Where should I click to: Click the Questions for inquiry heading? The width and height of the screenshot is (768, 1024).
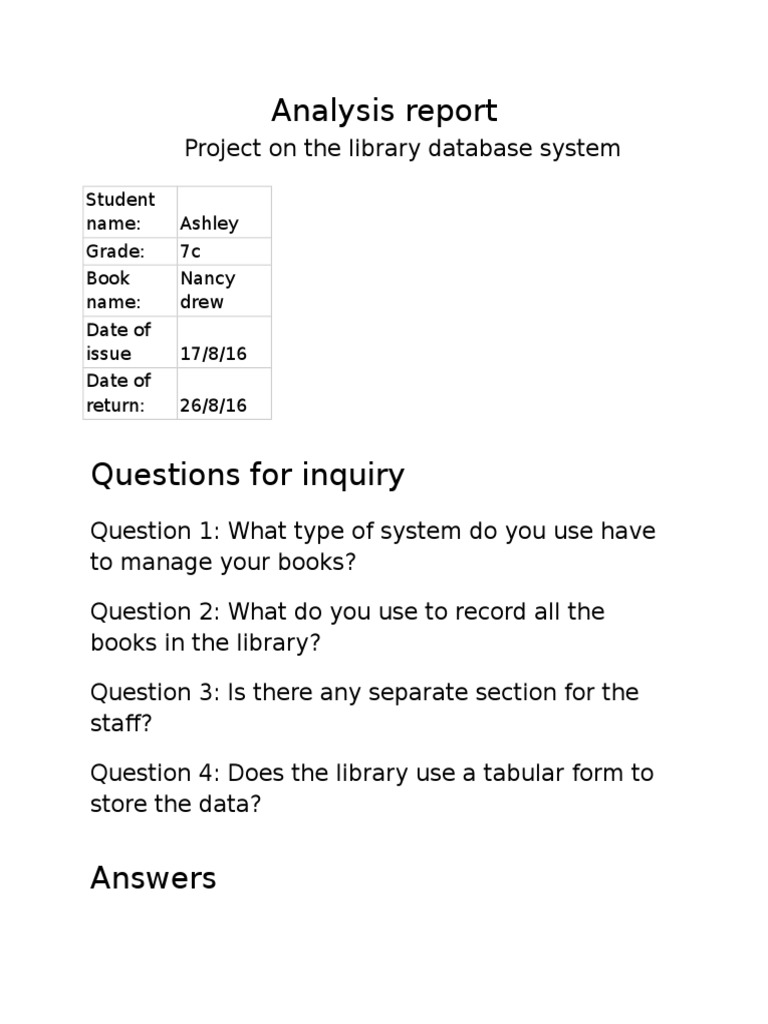click(248, 475)
